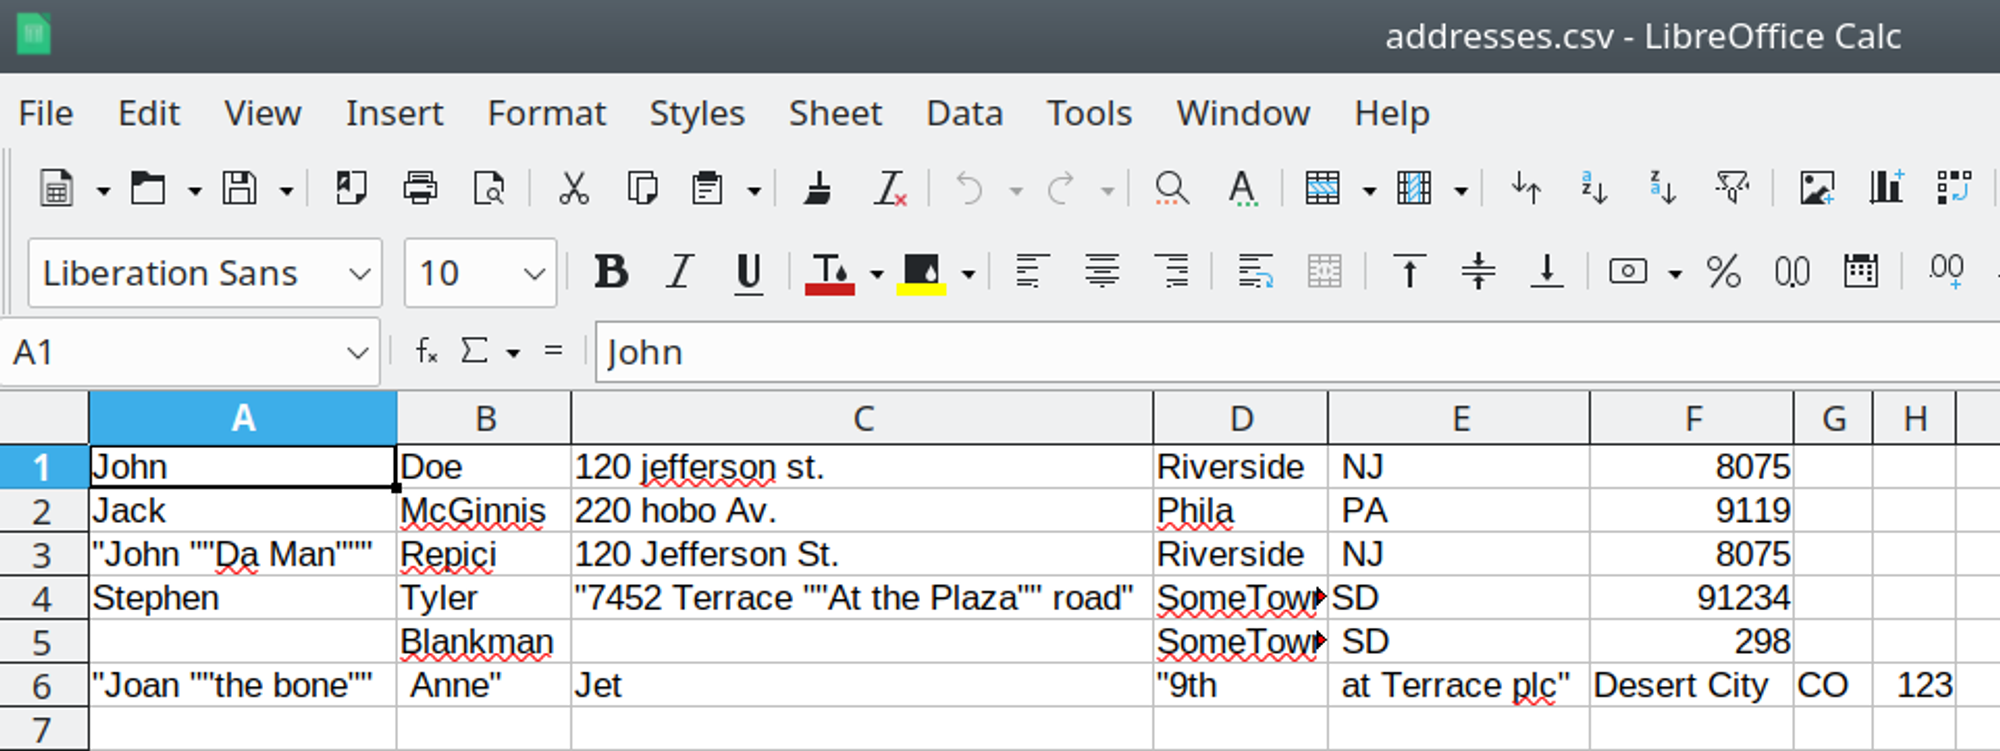Open the background color dropdown arrow
This screenshot has width=2000, height=751.
click(968, 273)
